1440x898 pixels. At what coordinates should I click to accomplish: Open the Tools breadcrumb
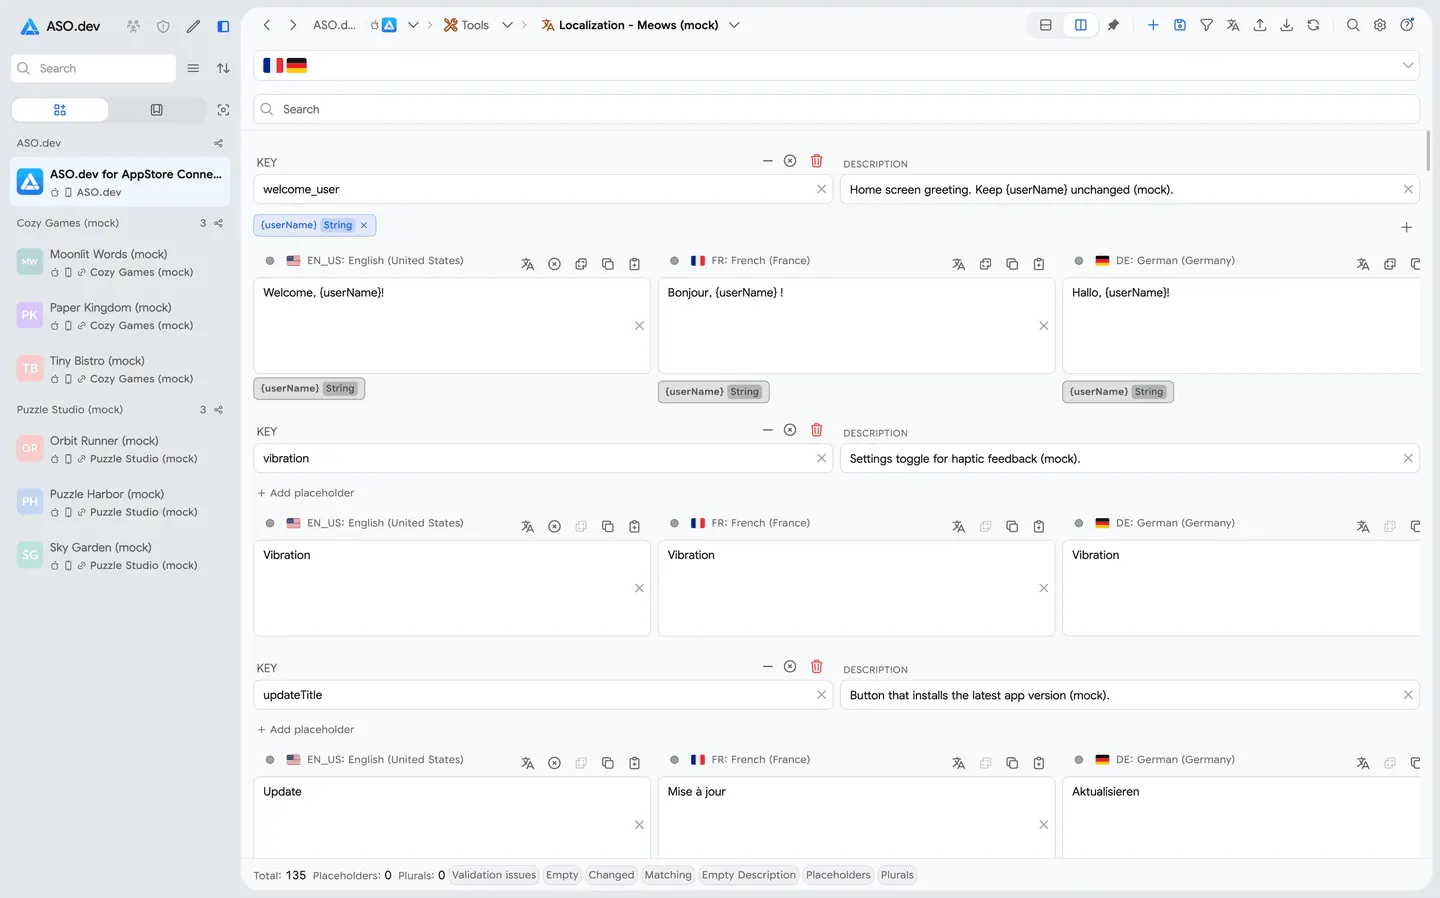click(467, 25)
